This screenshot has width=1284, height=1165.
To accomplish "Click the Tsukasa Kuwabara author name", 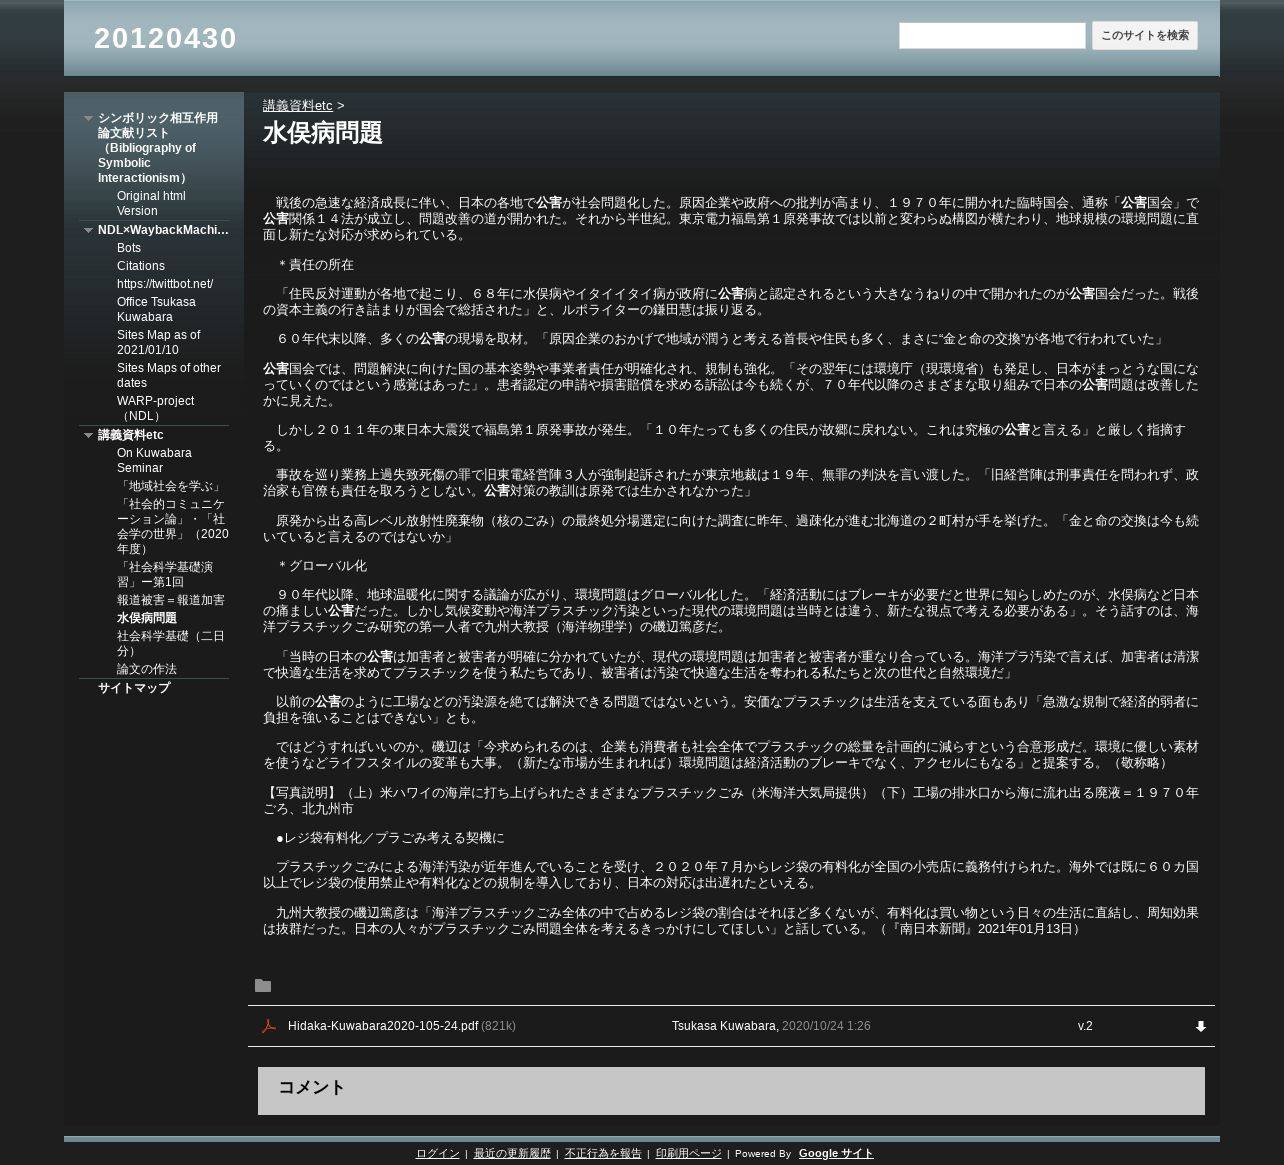I will [x=724, y=1026].
